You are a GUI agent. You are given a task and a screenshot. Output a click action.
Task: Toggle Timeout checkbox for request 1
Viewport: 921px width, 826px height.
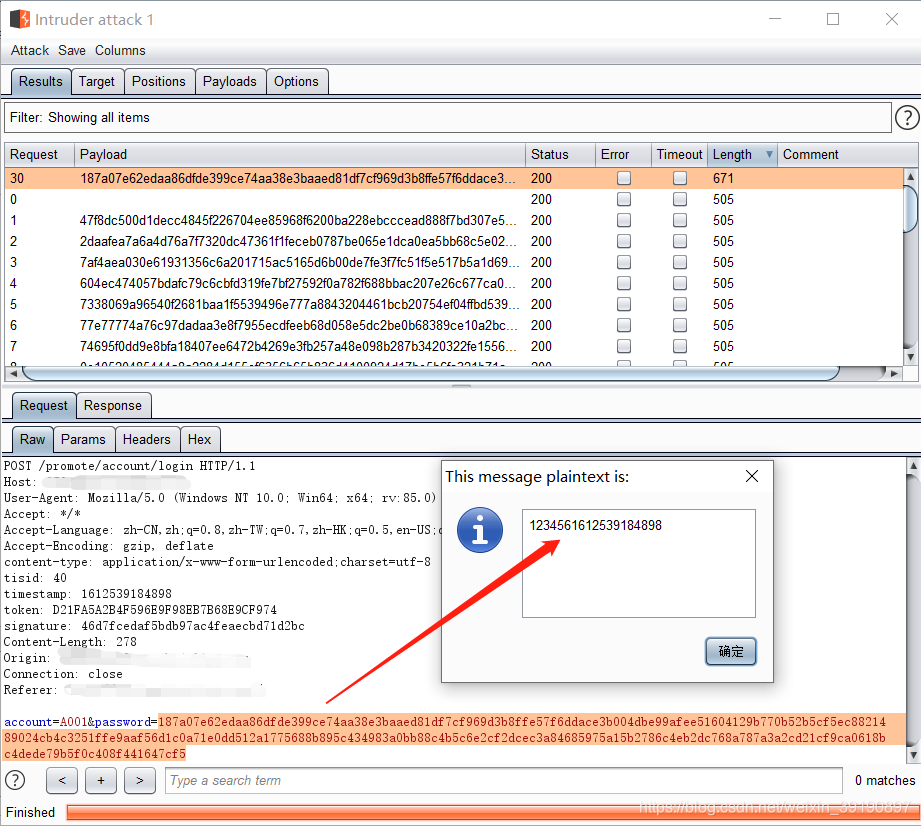point(680,220)
